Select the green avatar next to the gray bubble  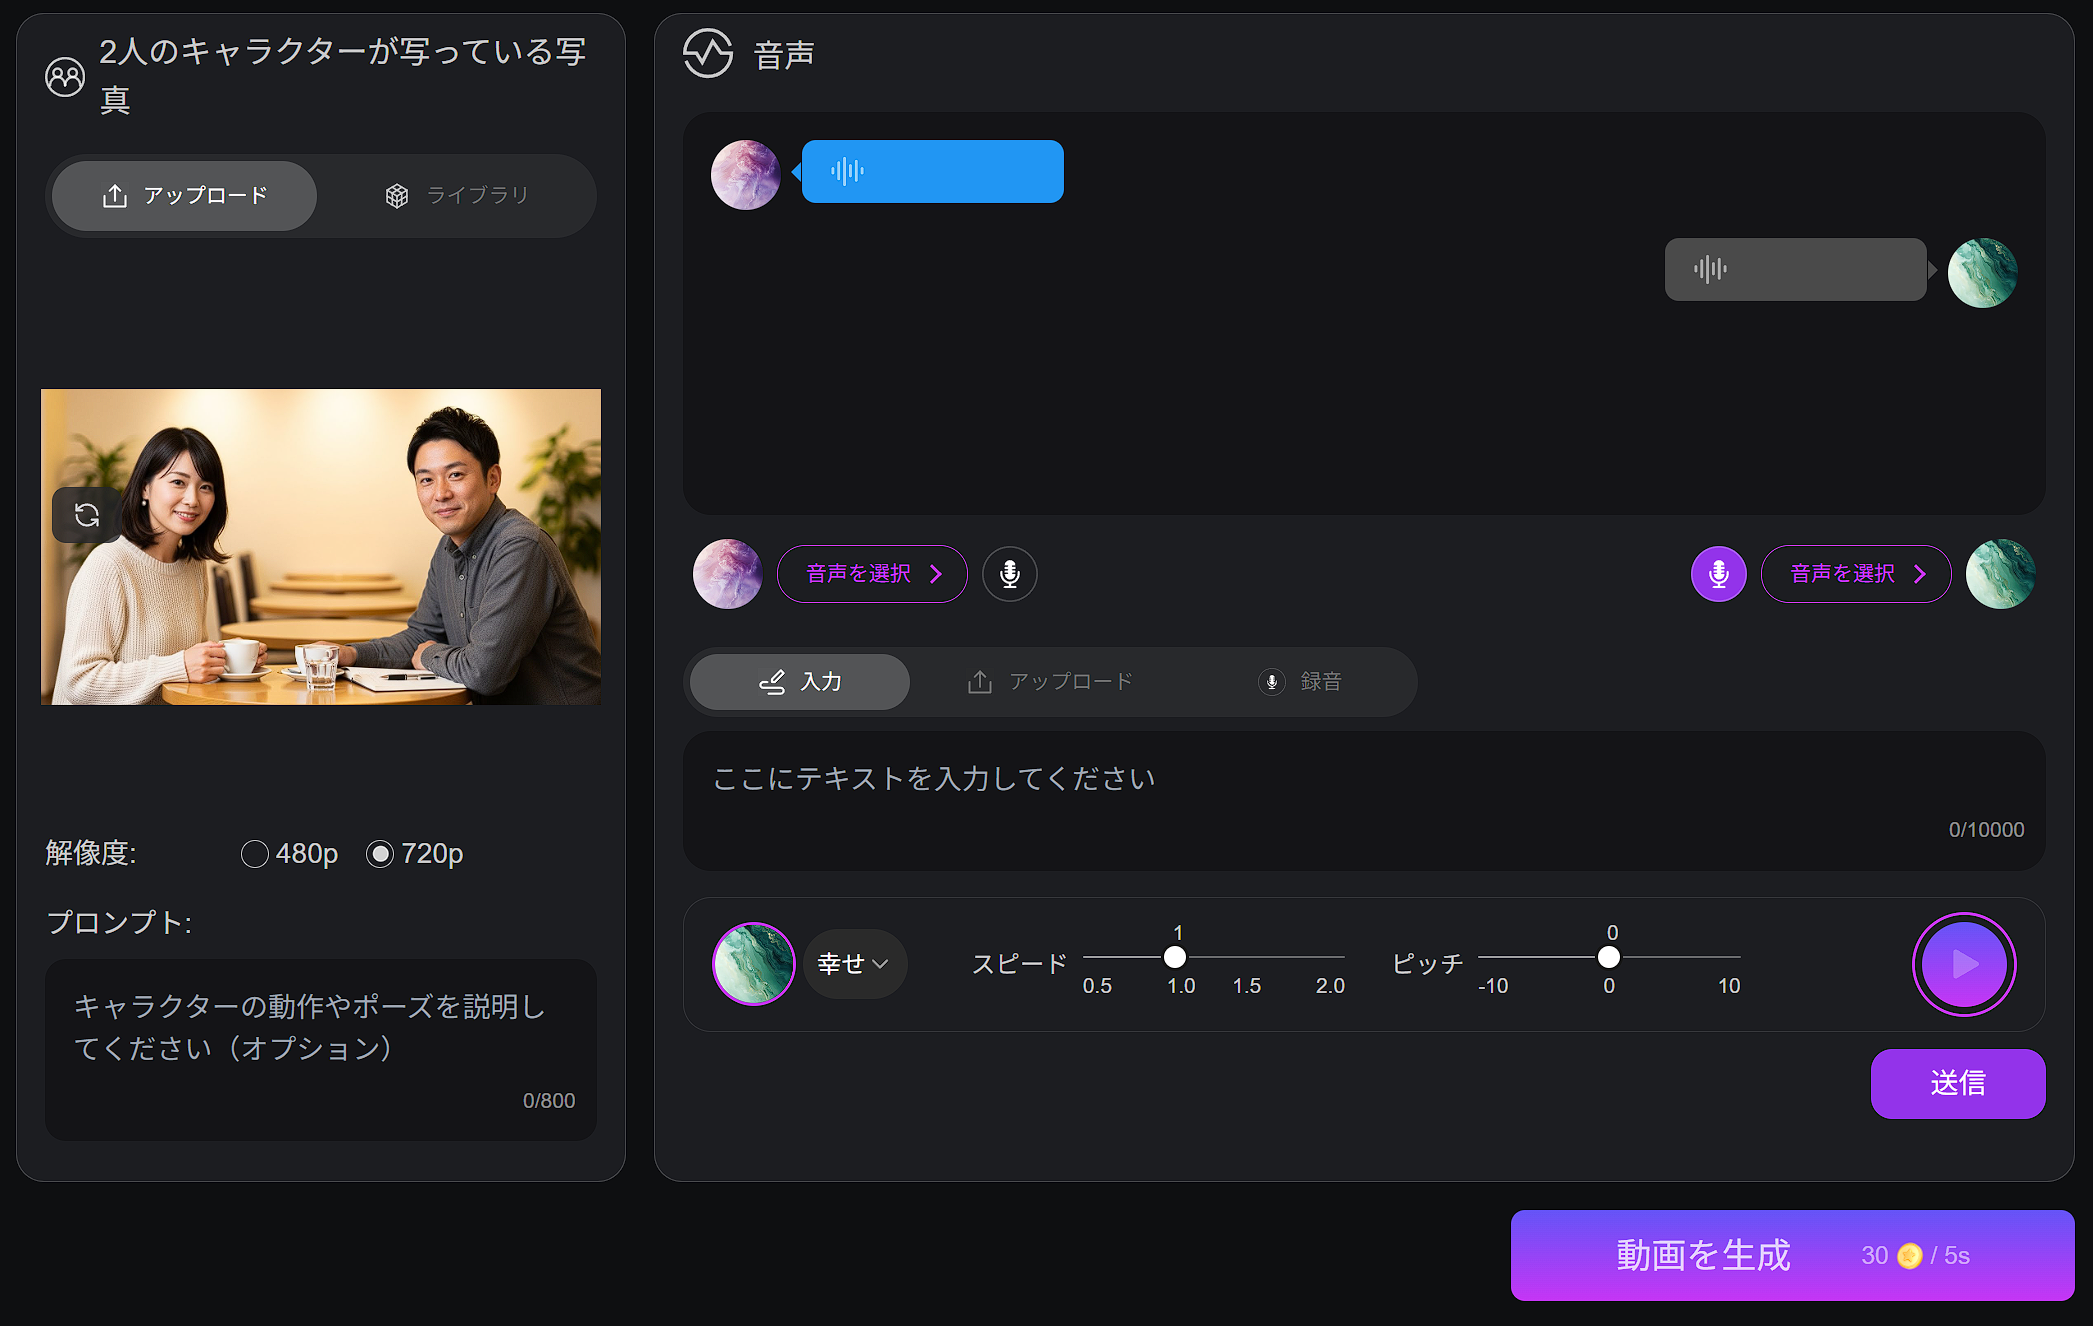coord(1982,272)
